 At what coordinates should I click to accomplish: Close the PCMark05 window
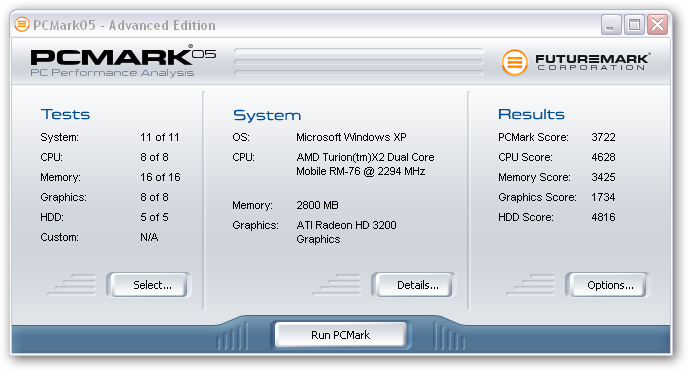click(658, 25)
